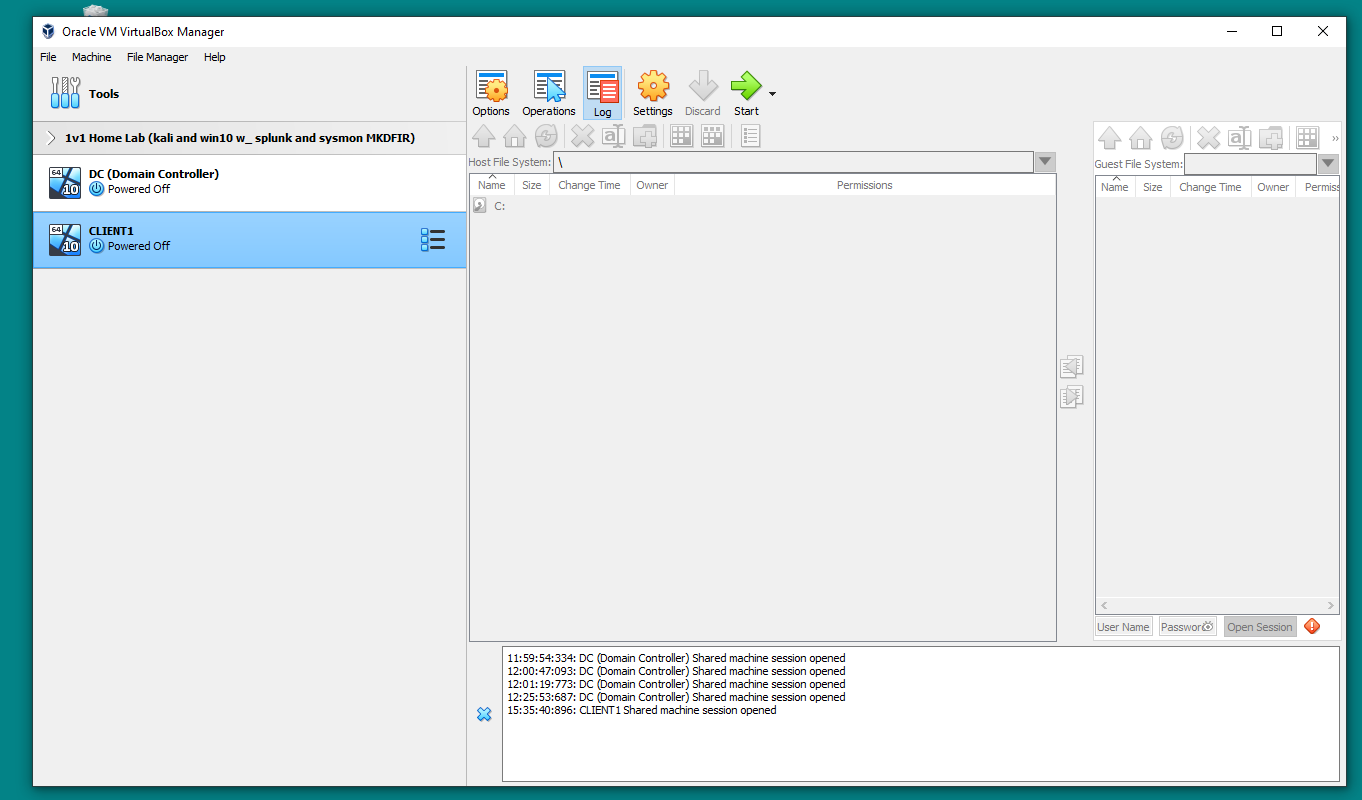
Task: Delete selected item in guest pane
Action: [x=1208, y=138]
